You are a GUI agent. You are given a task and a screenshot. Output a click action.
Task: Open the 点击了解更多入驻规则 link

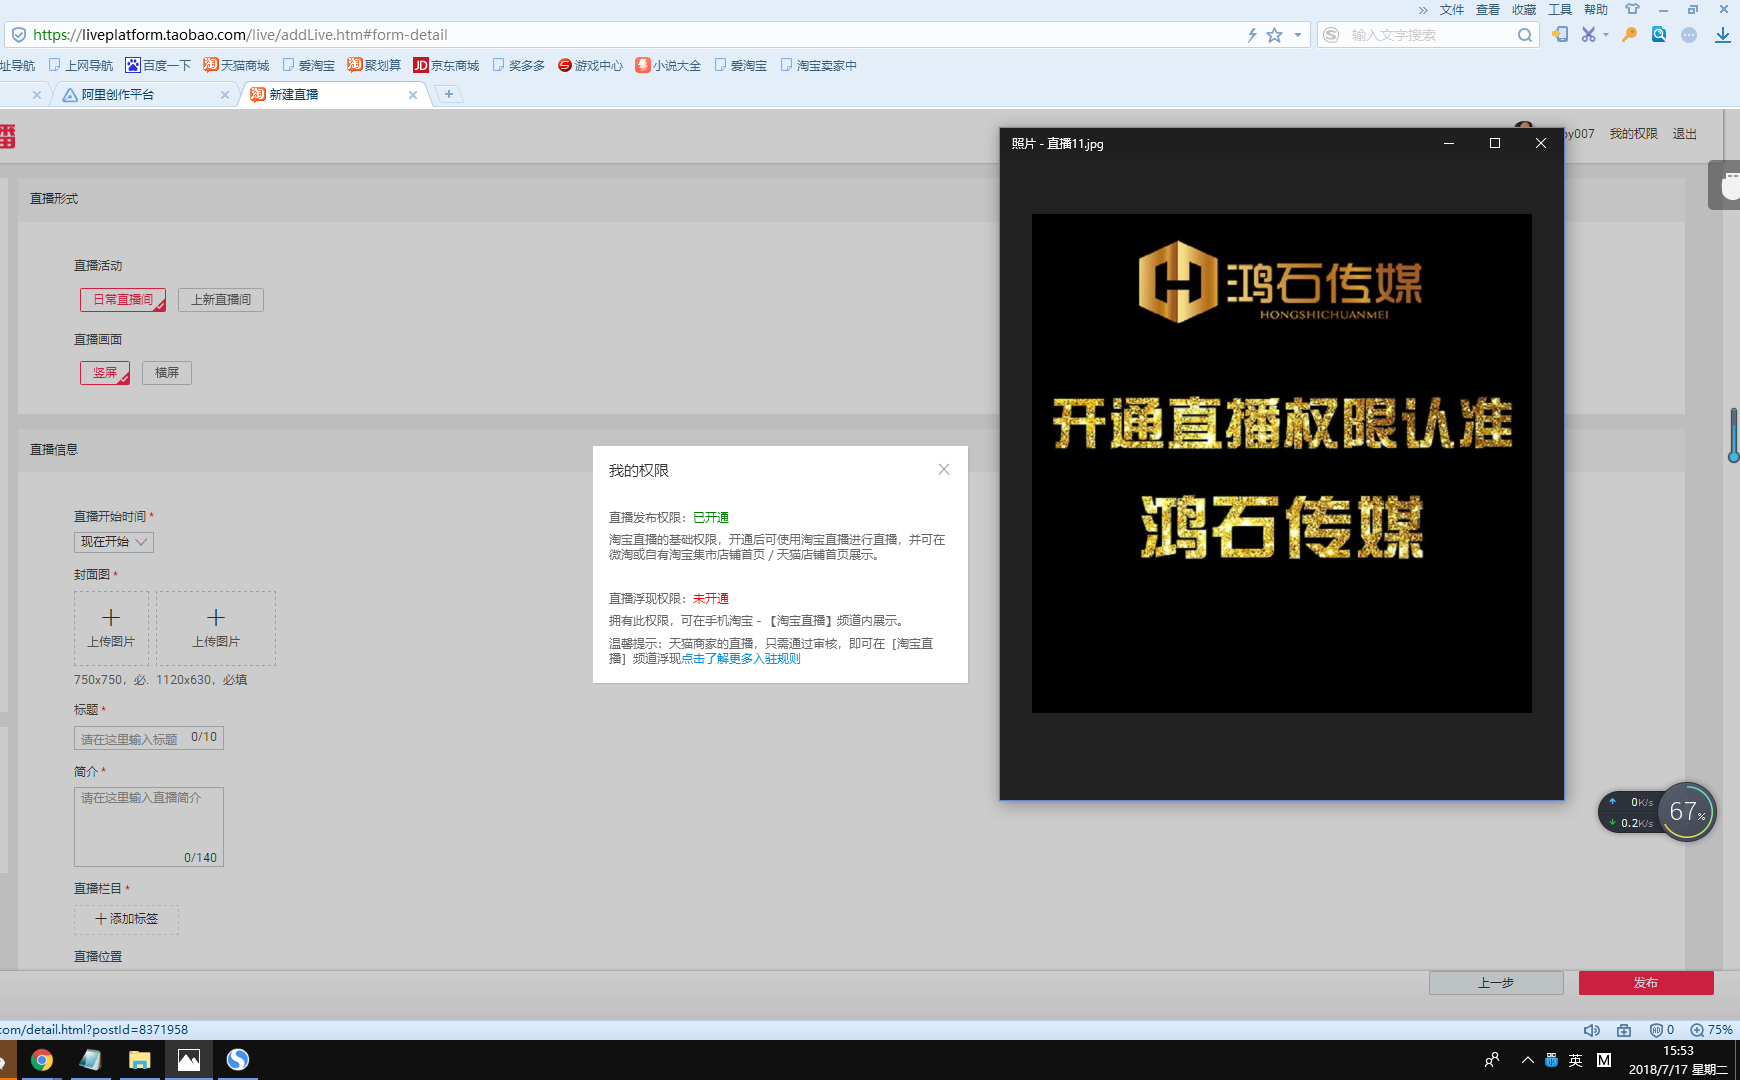point(741,659)
